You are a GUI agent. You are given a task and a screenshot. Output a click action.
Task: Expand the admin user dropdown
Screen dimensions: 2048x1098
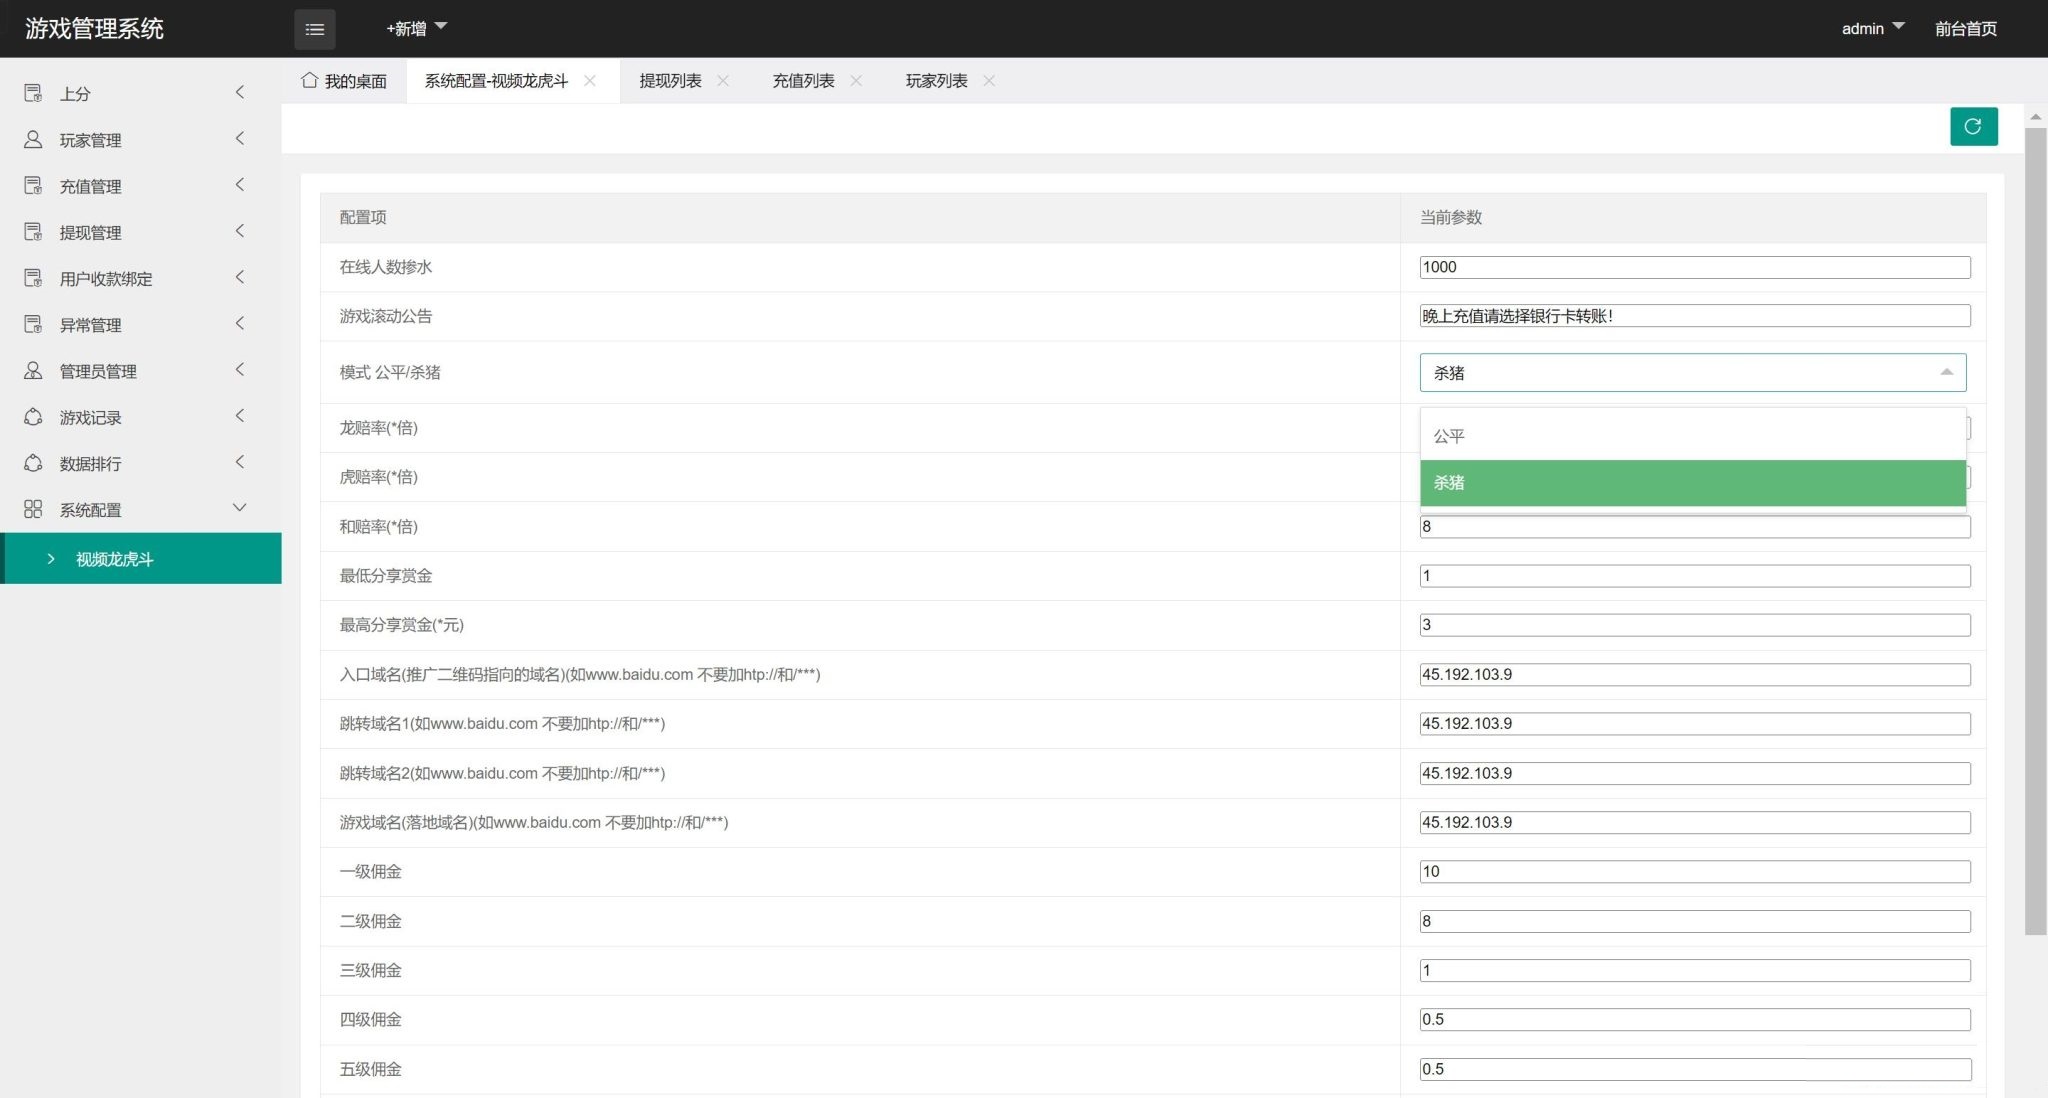click(1872, 28)
